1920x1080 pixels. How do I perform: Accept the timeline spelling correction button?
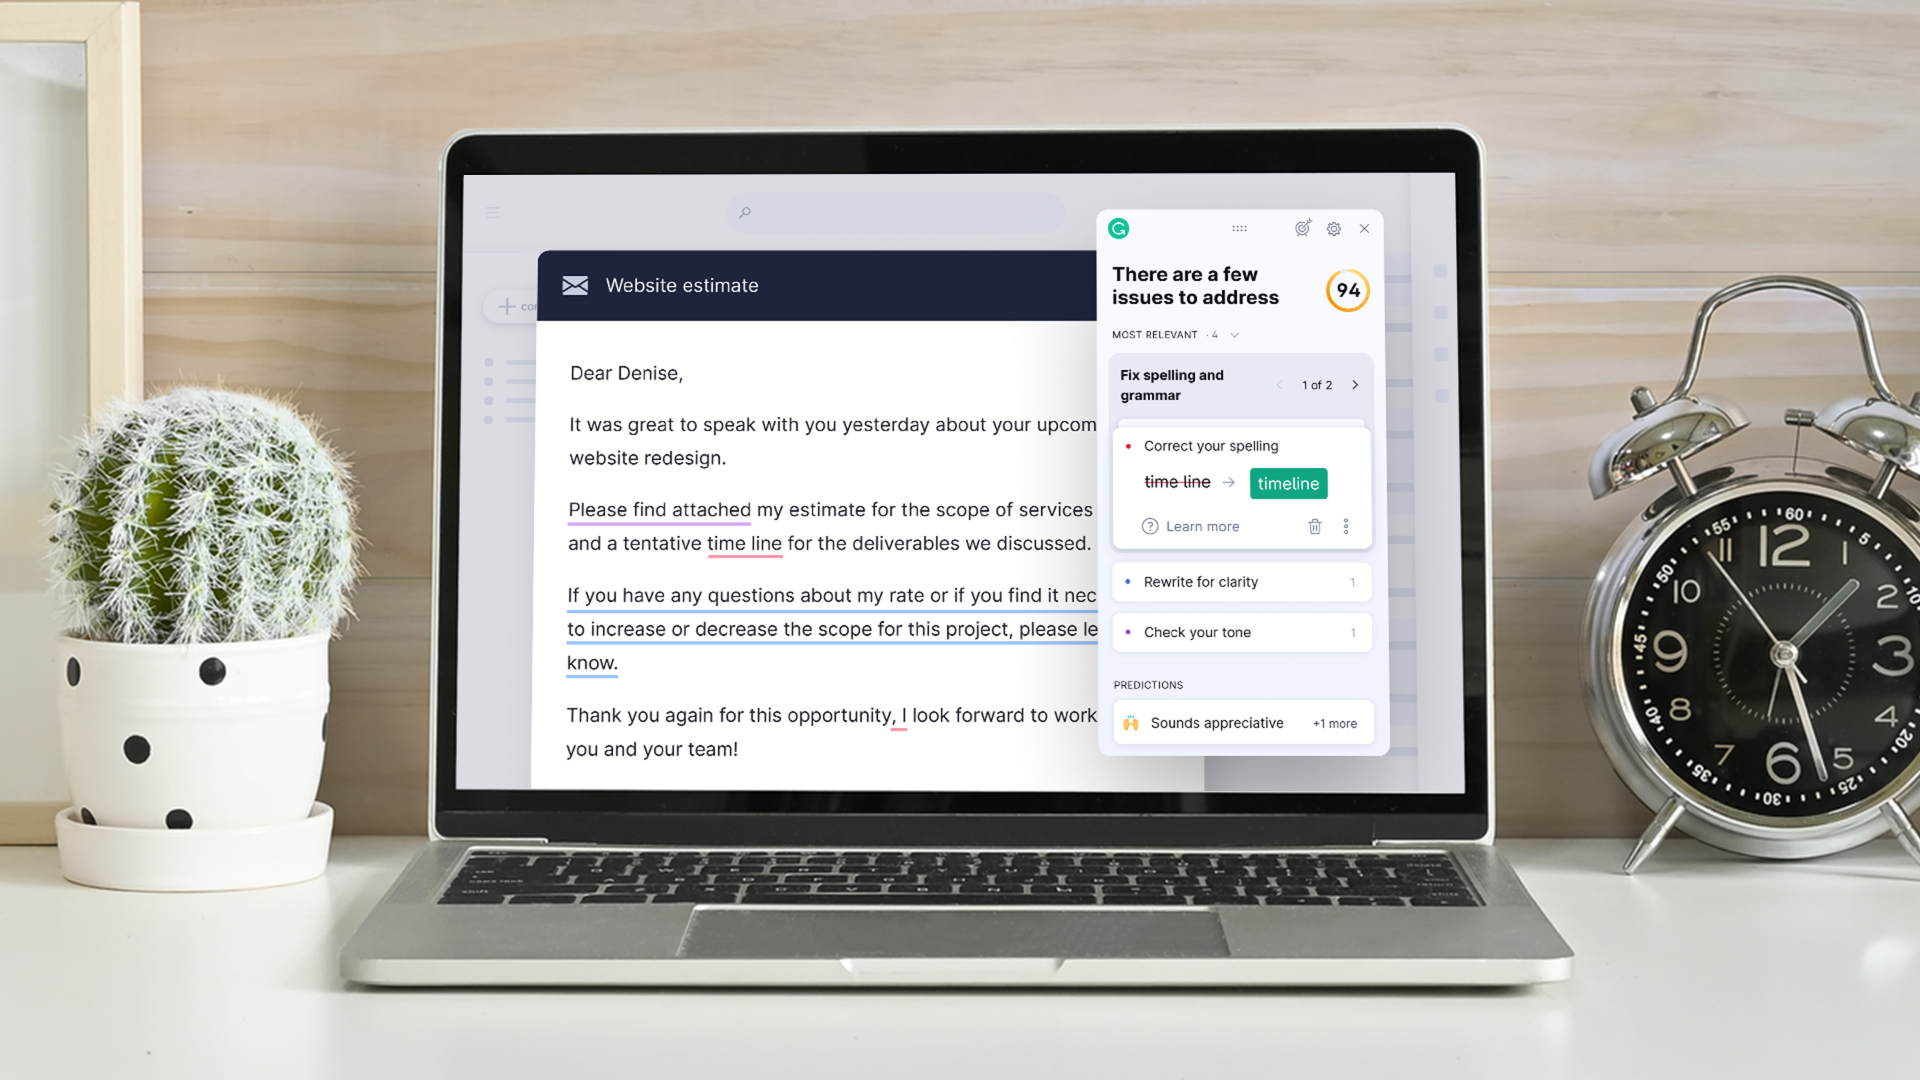click(x=1288, y=483)
